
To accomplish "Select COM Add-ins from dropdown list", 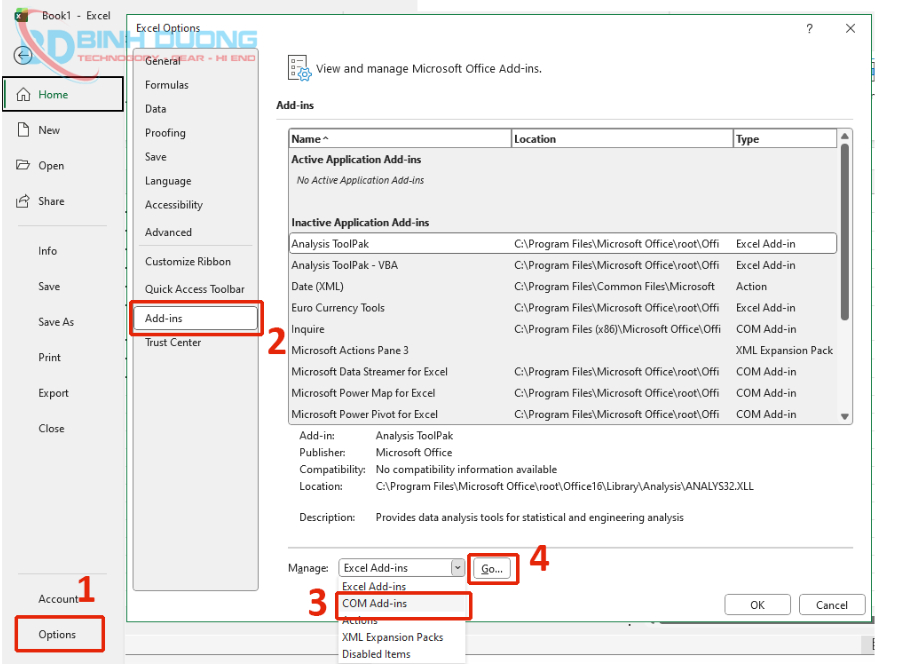I will [374, 604].
